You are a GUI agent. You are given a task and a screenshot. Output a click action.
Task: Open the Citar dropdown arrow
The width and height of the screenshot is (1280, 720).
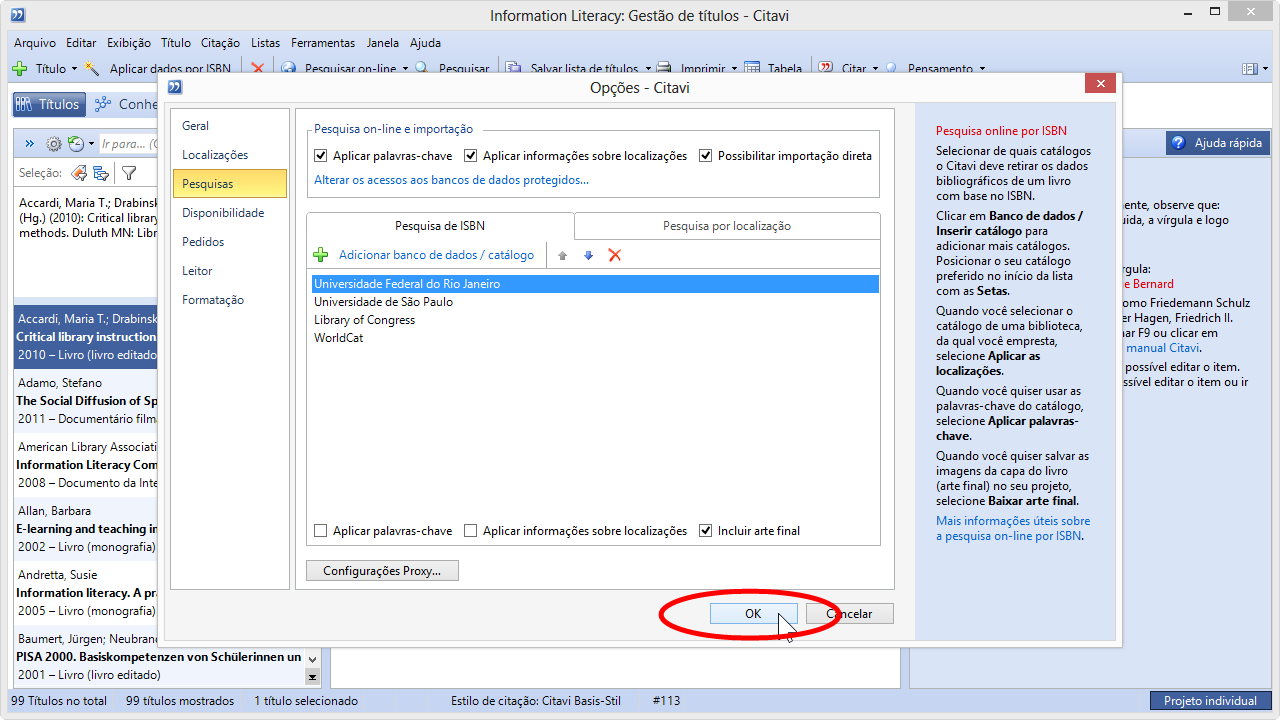point(875,69)
